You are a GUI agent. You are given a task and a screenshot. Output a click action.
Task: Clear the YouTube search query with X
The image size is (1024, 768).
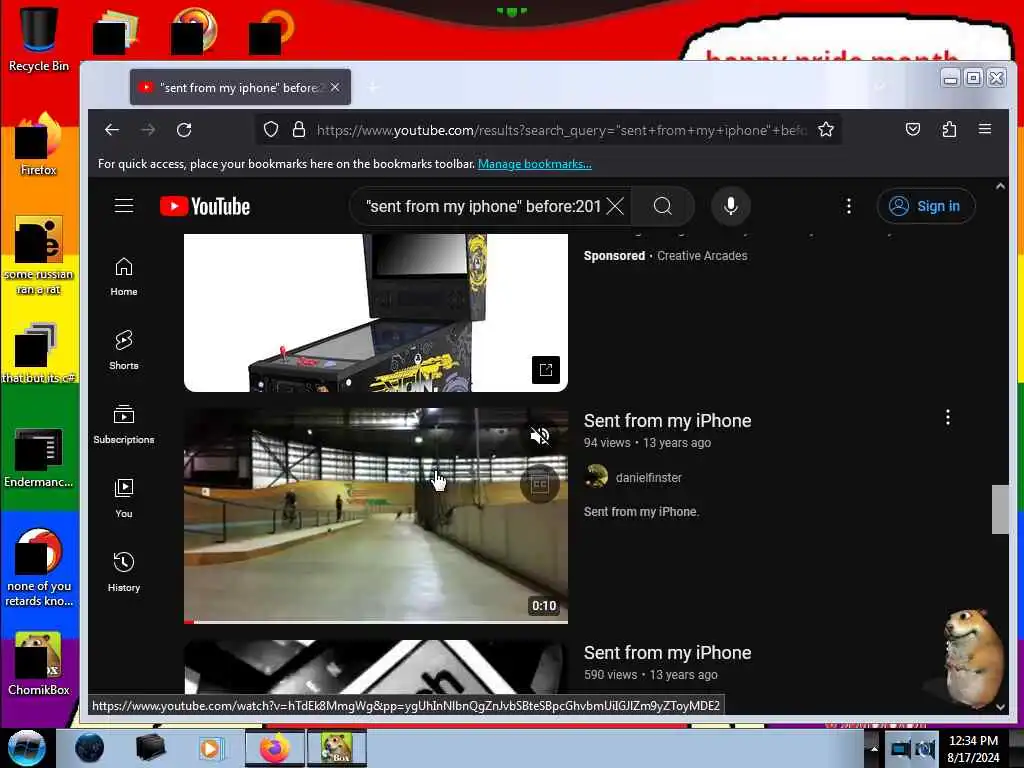click(x=615, y=206)
